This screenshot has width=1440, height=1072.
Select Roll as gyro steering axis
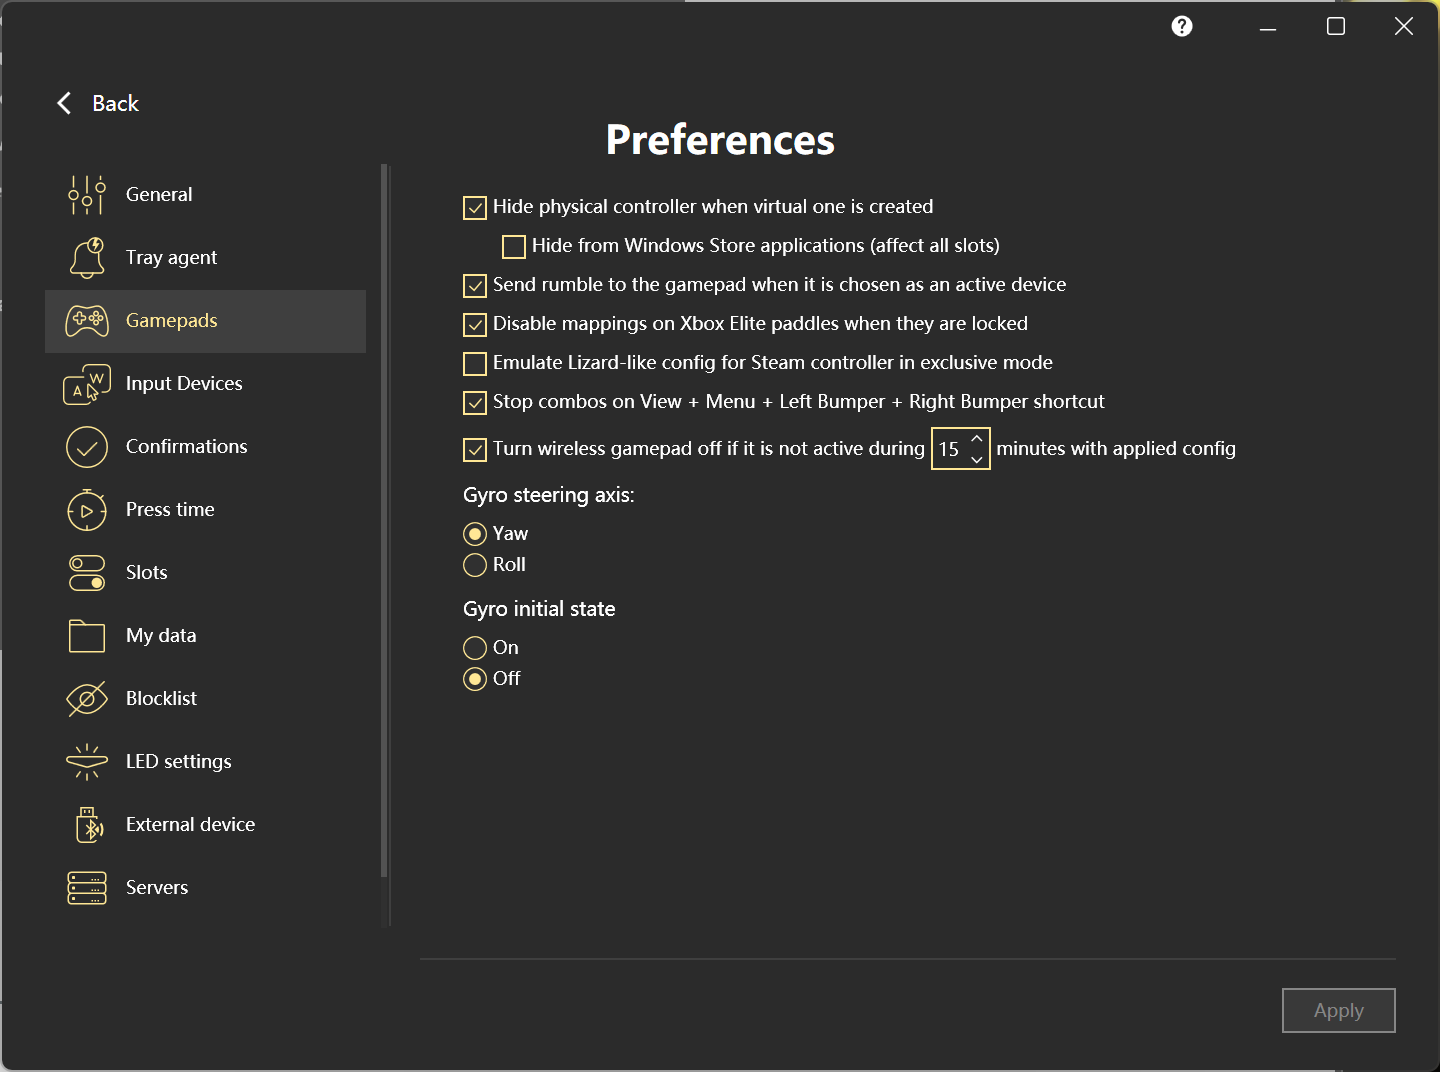click(475, 565)
